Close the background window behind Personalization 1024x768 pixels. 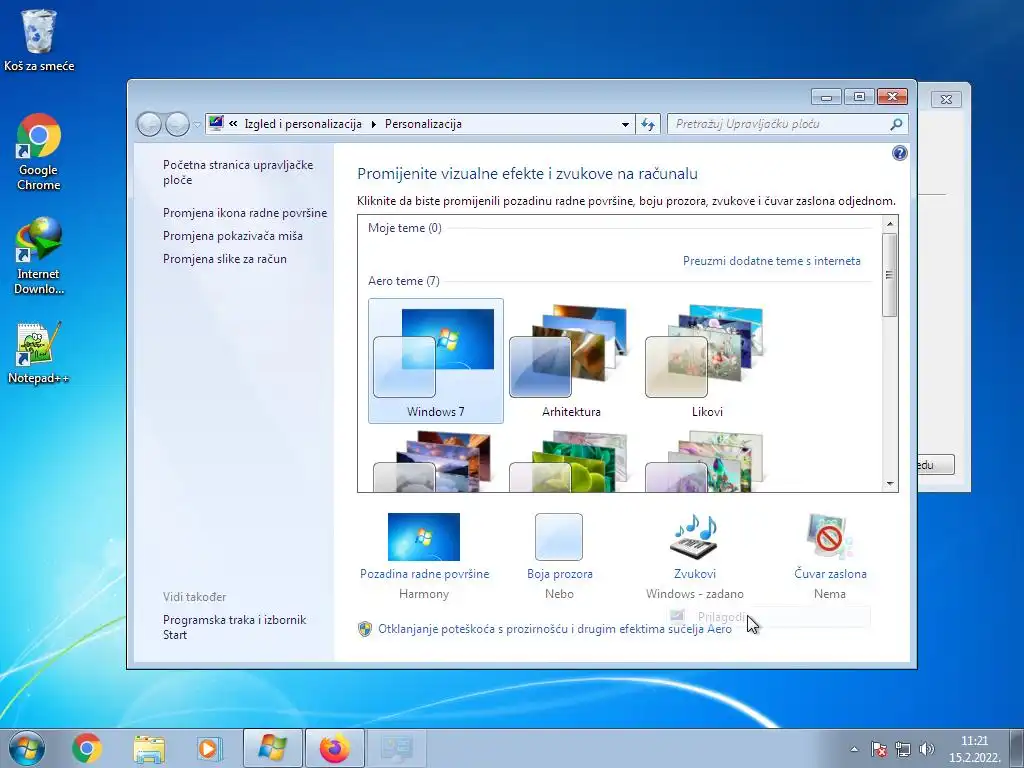click(x=946, y=99)
